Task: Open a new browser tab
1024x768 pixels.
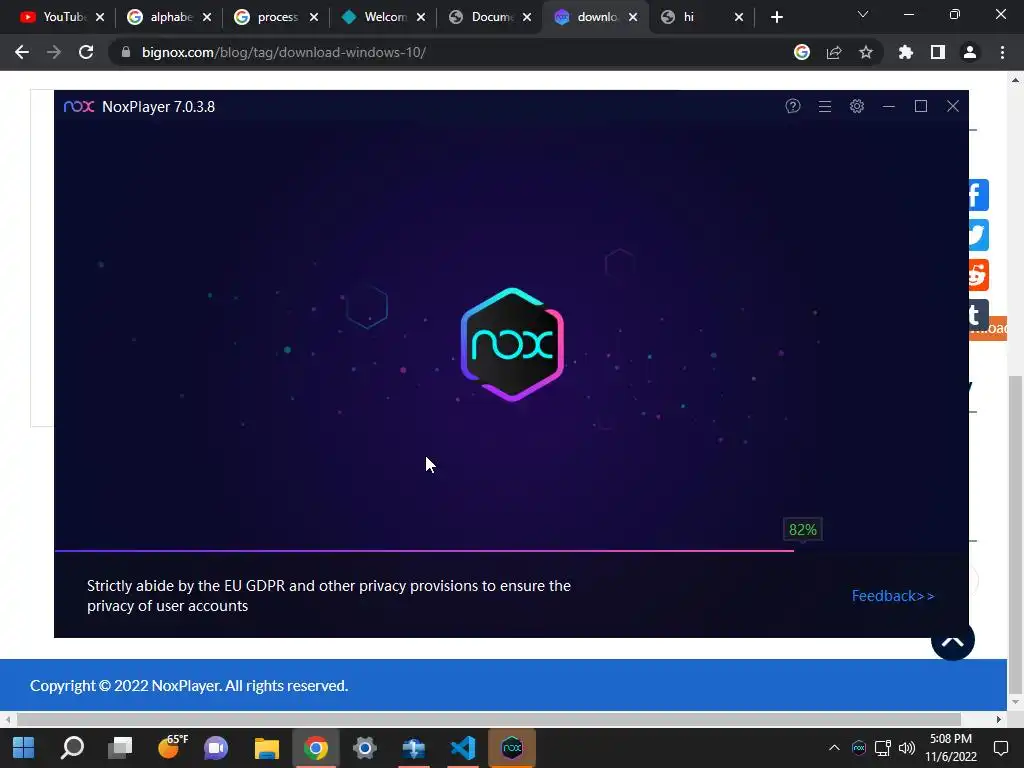Action: click(776, 17)
